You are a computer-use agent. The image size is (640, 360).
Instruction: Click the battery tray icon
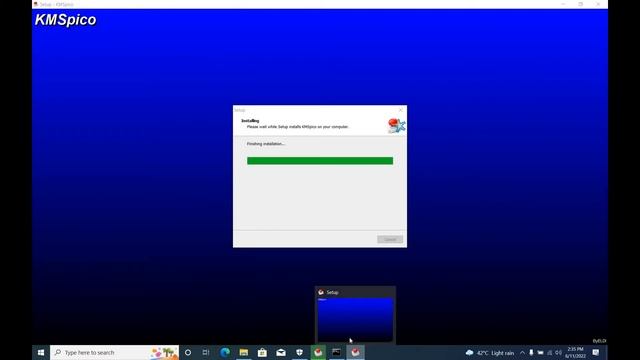point(540,352)
